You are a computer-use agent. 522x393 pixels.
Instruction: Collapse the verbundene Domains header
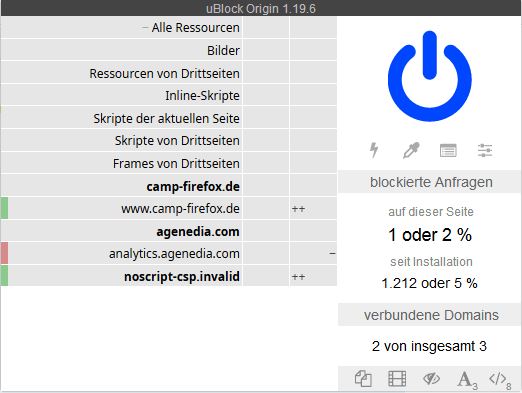coord(430,315)
